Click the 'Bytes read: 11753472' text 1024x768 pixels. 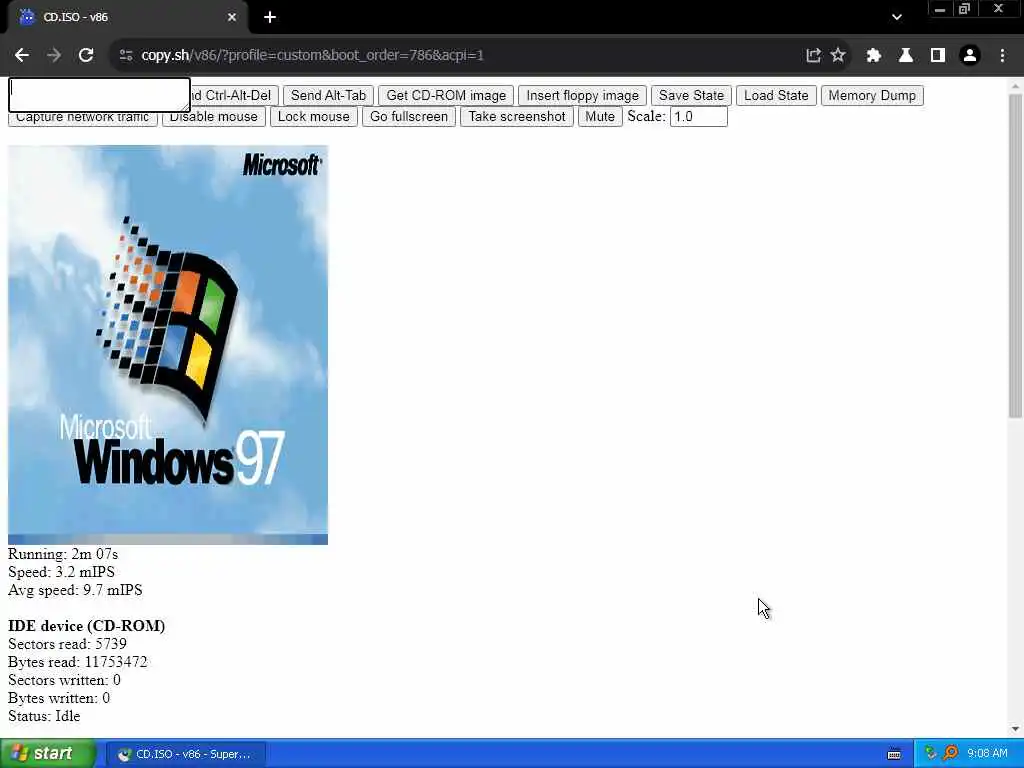tap(78, 662)
